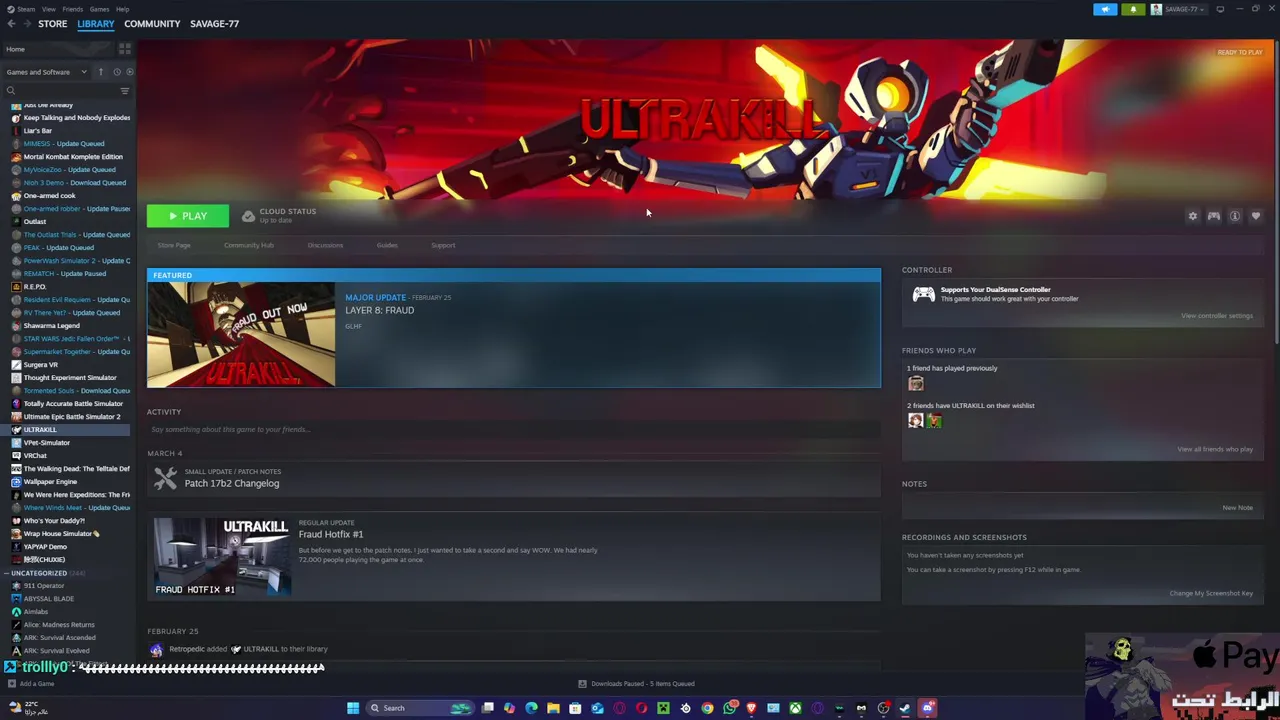
Task: Go to the STORE tab
Action: coord(52,24)
